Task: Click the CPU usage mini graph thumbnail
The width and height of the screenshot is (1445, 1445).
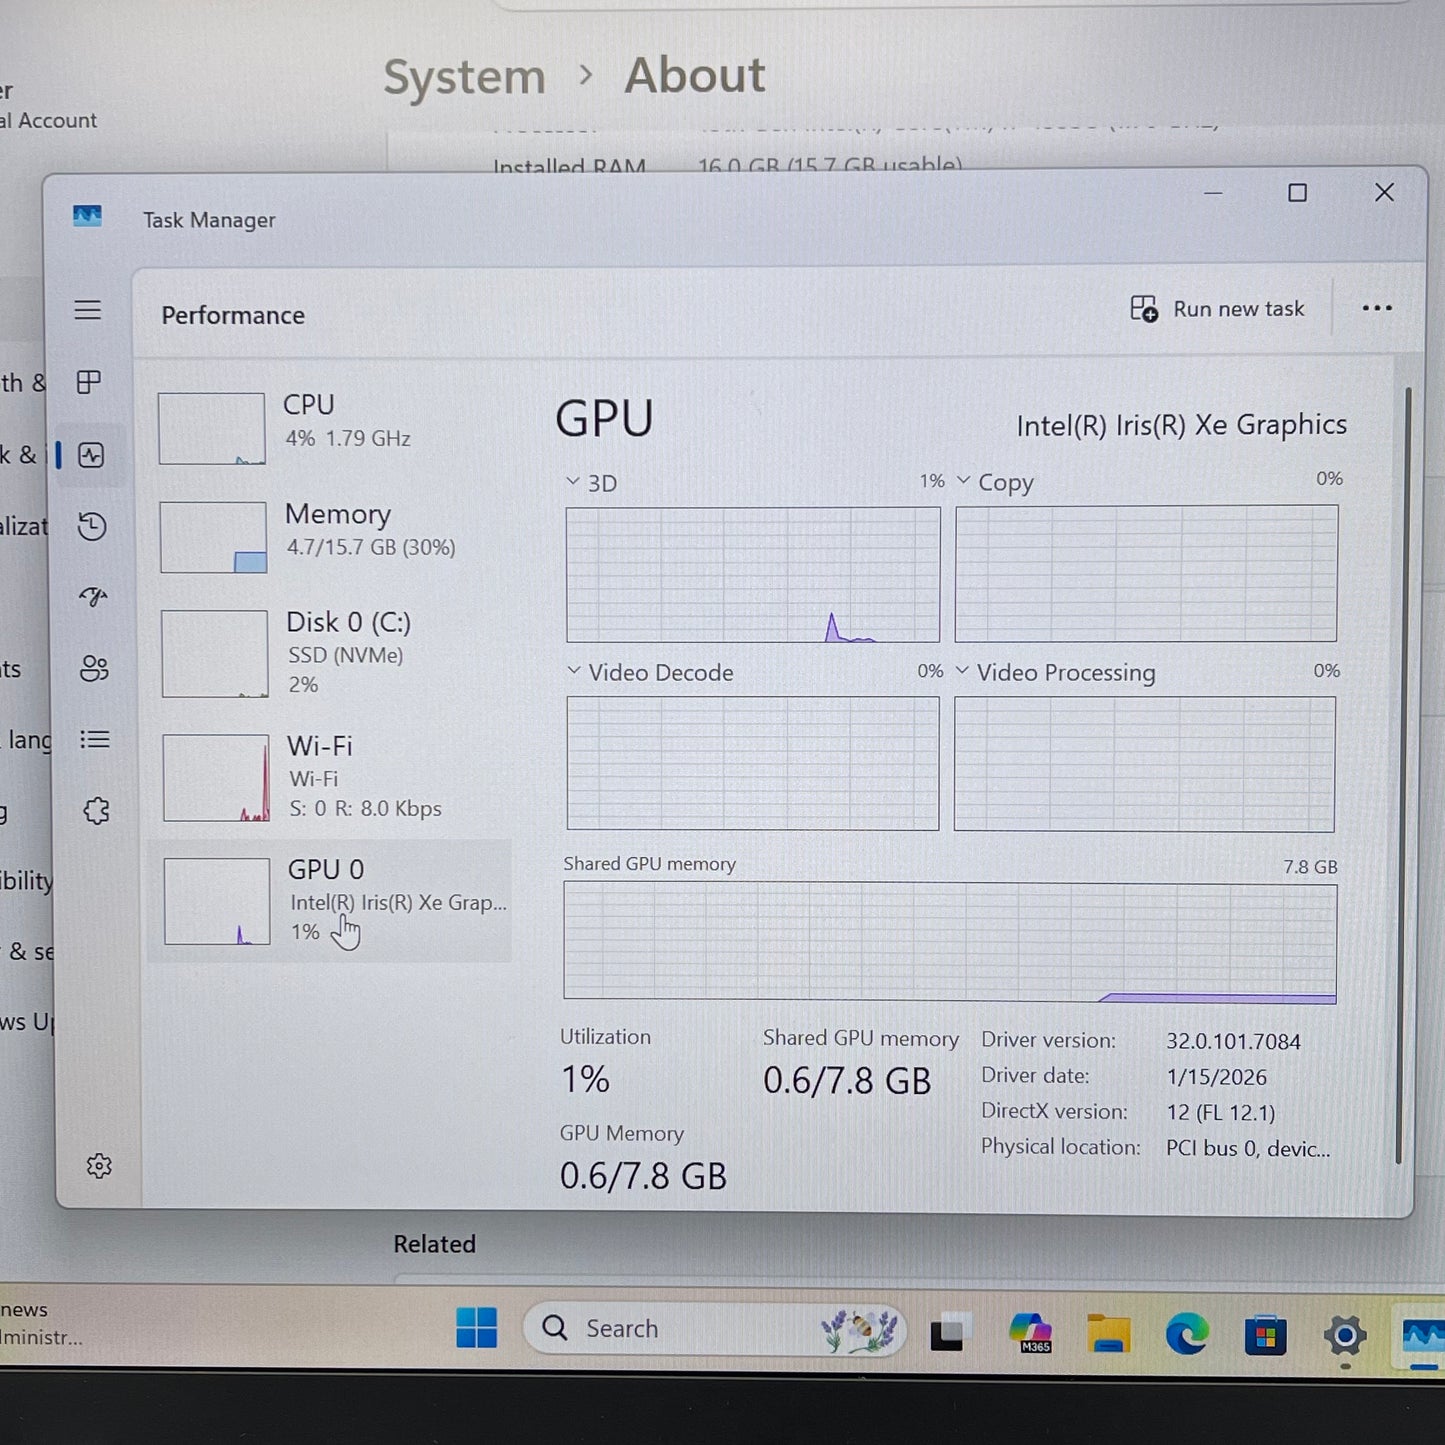Action: (x=212, y=428)
